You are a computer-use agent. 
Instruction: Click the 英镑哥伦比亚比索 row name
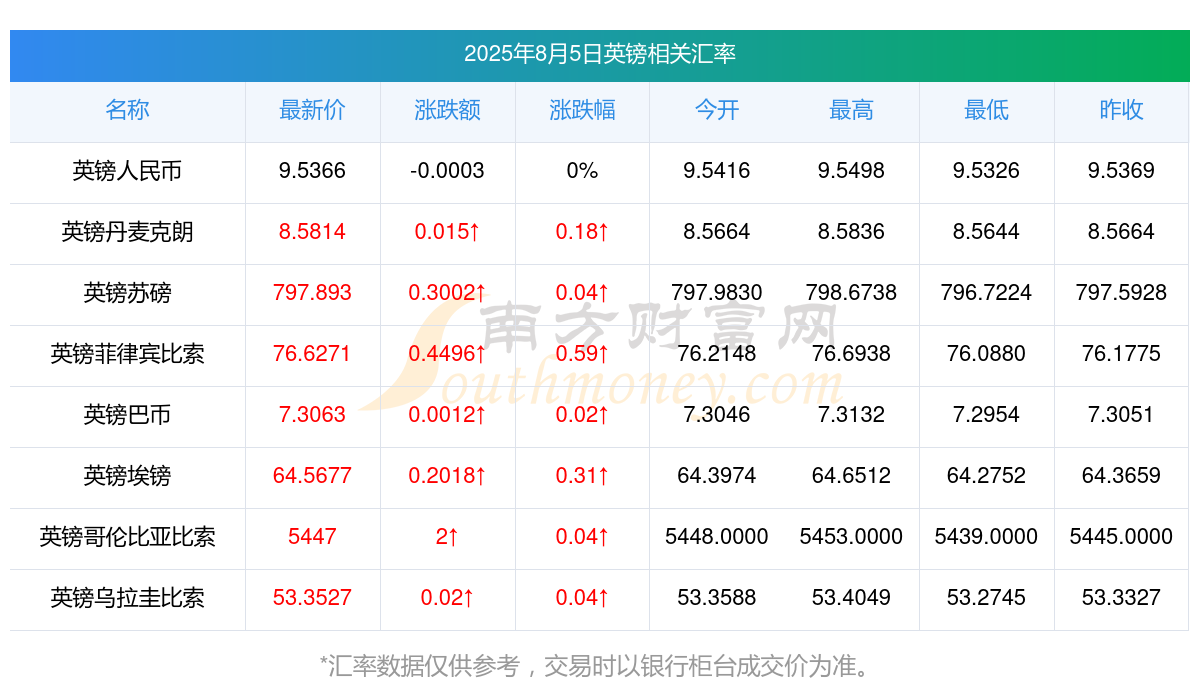pyautogui.click(x=127, y=537)
